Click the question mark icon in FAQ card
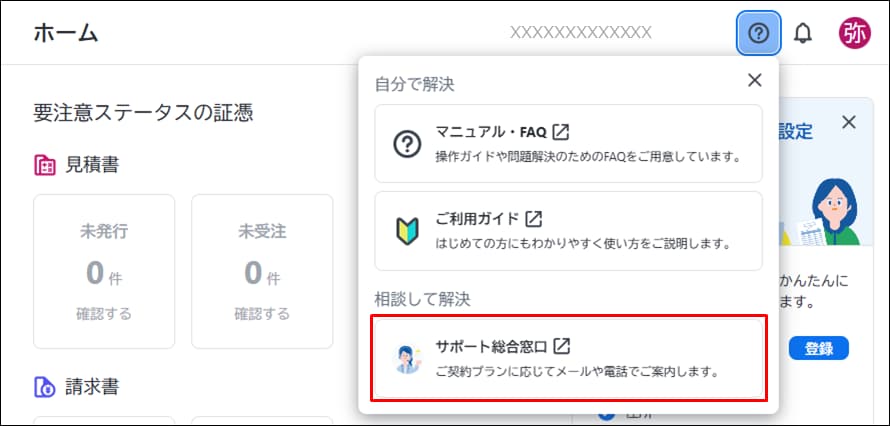This screenshot has width=890, height=426. click(x=407, y=144)
